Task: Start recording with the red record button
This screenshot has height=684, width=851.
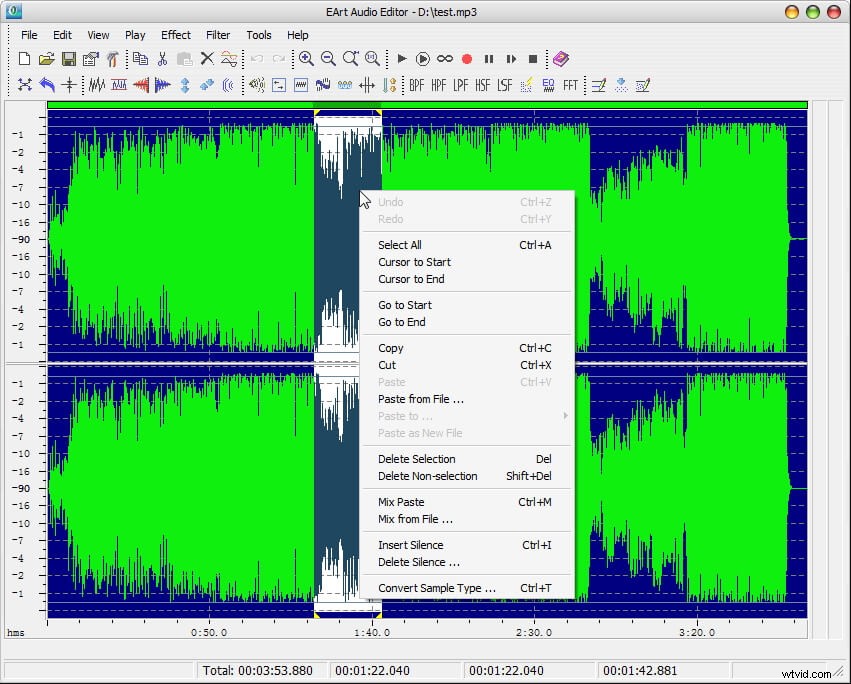Action: 465,58
